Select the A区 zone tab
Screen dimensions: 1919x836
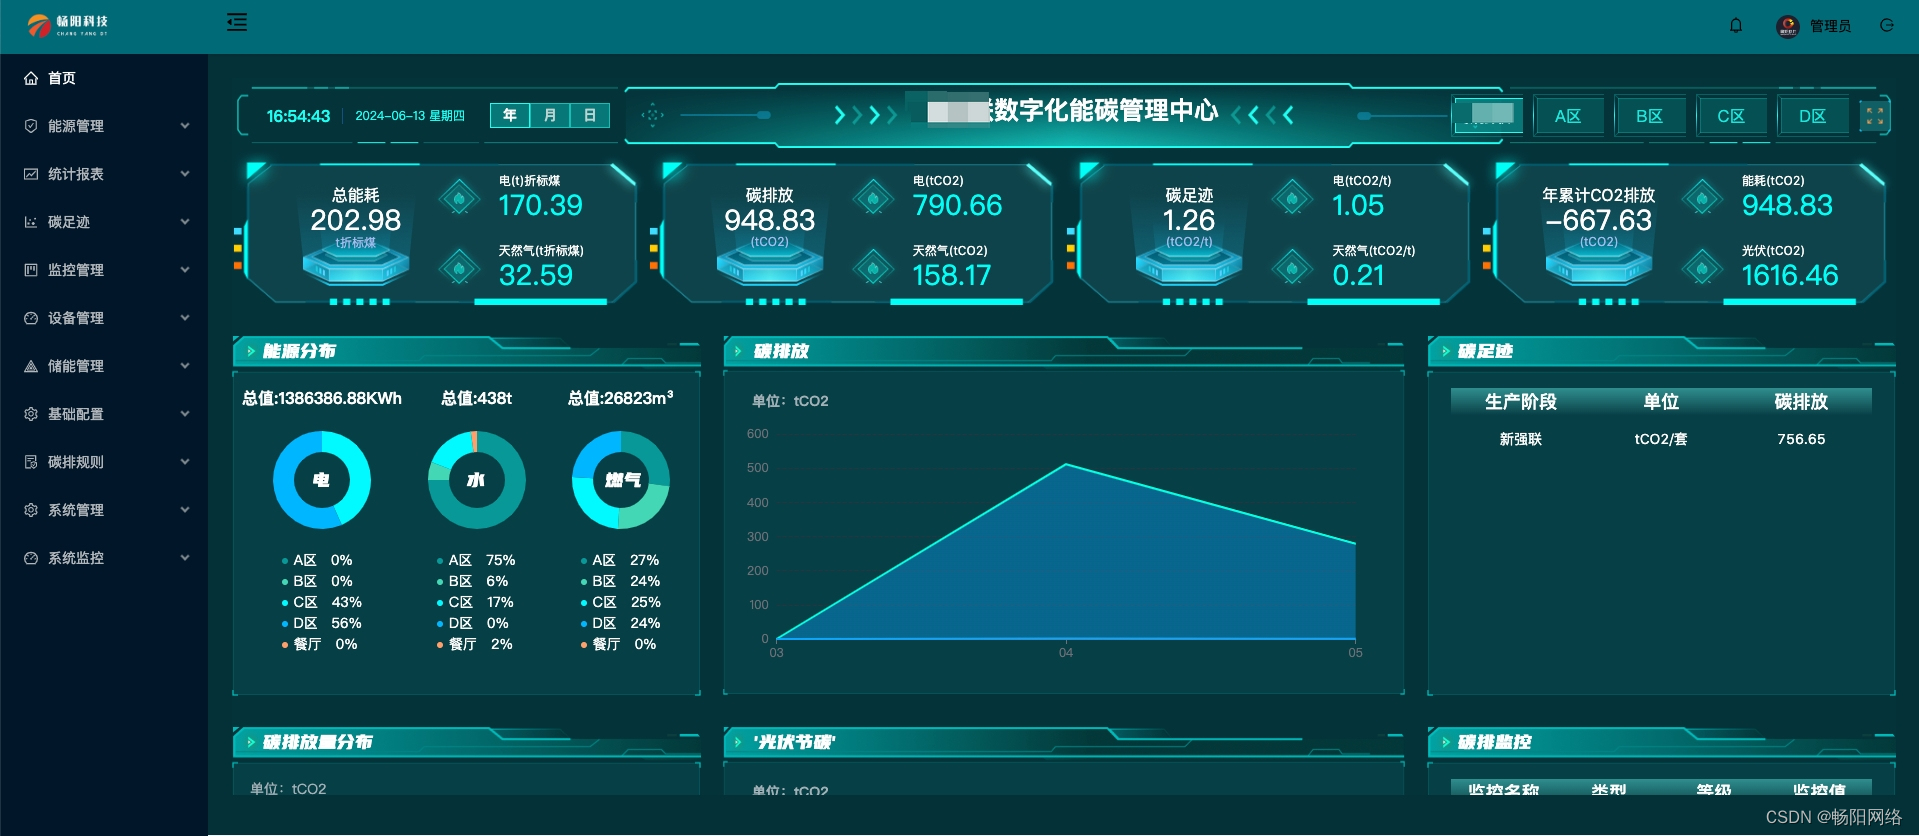tap(1568, 116)
